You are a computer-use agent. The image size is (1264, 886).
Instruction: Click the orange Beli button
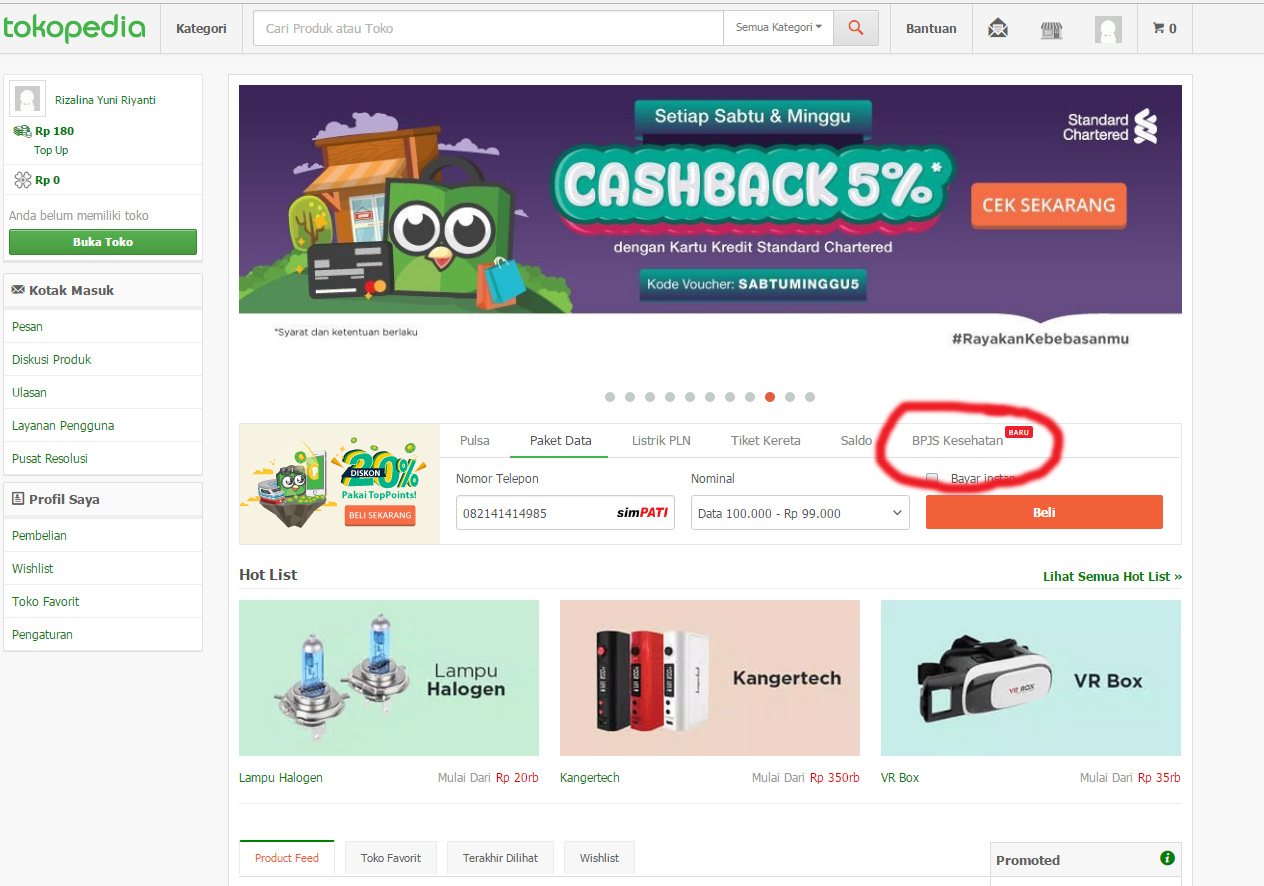pos(1044,512)
